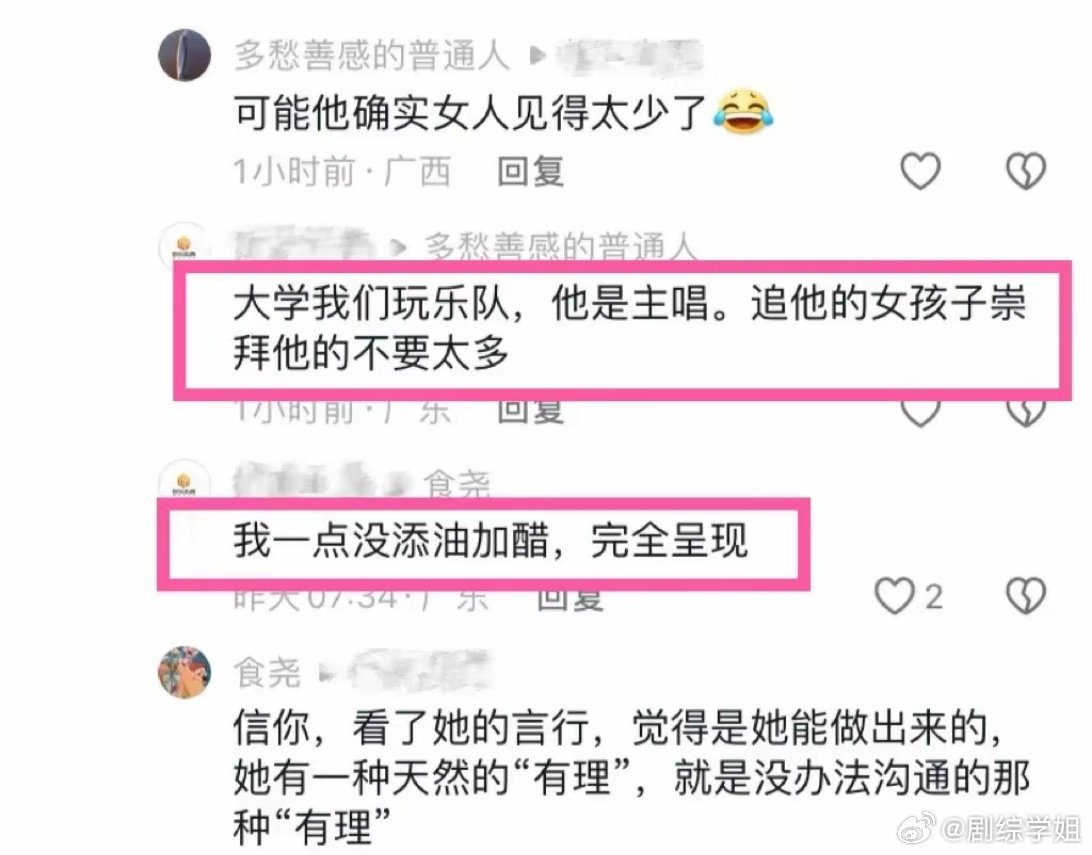Viewport: 1092px width, 855px height.
Task: Click the blurred username after the top triangle arrow
Action: [630, 56]
